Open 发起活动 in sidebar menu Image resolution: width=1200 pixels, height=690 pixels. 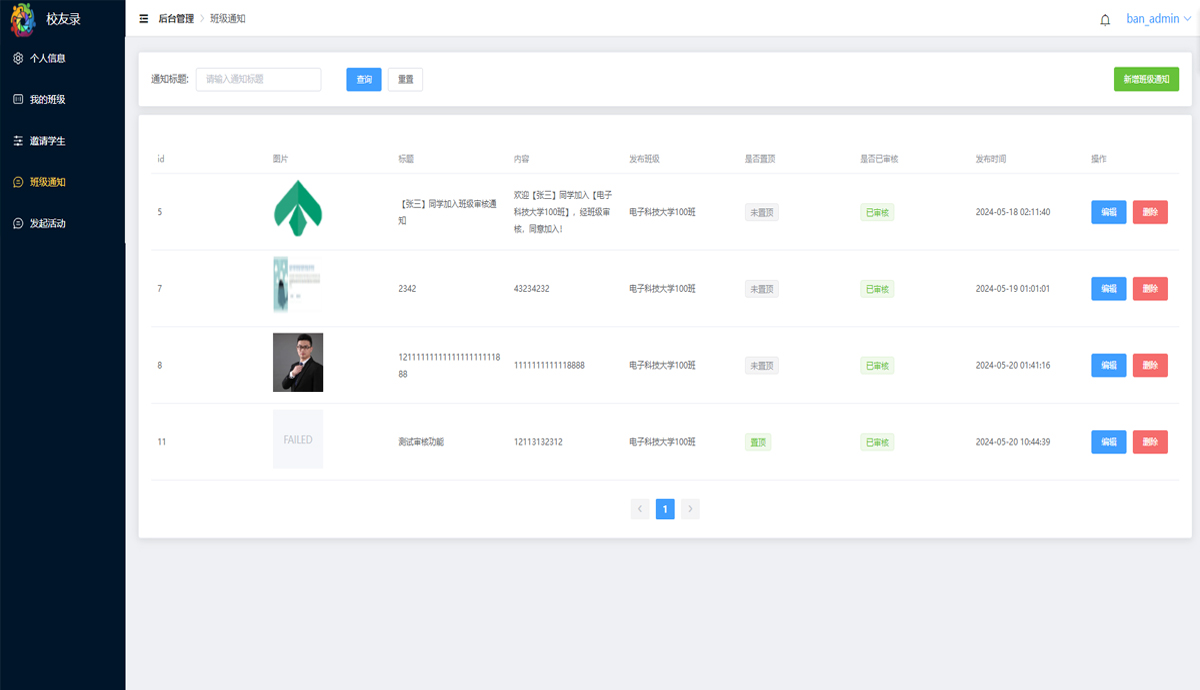tap(48, 223)
